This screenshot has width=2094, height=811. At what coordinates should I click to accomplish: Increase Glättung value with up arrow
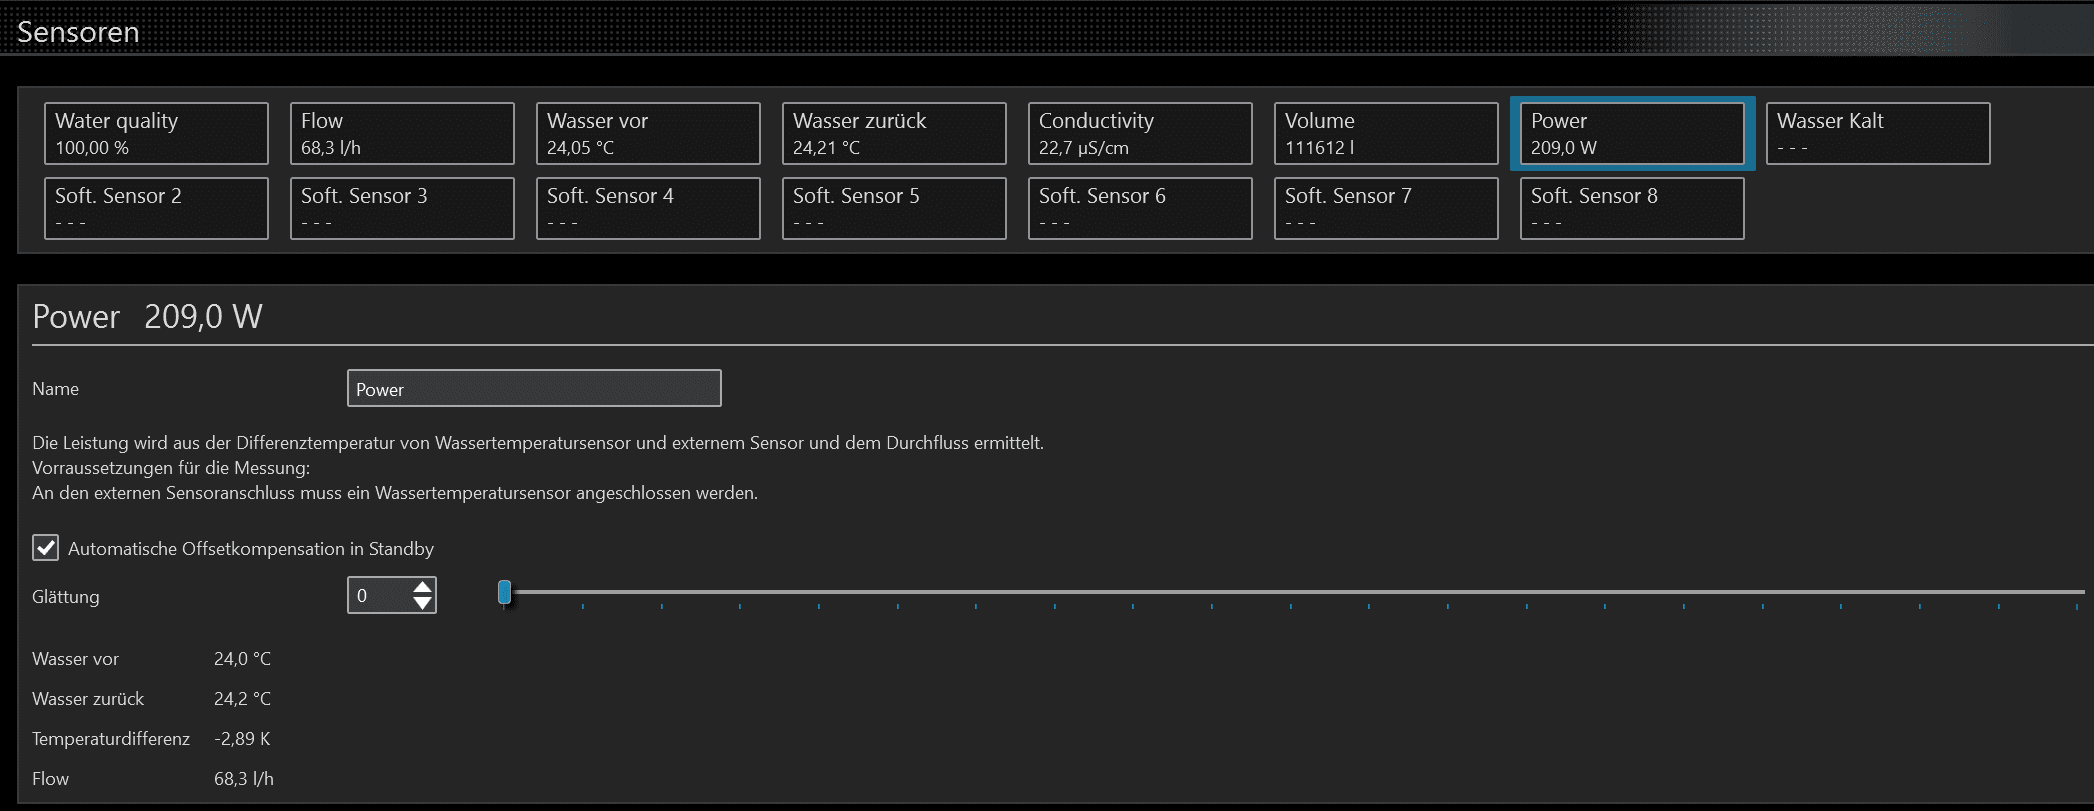423,587
